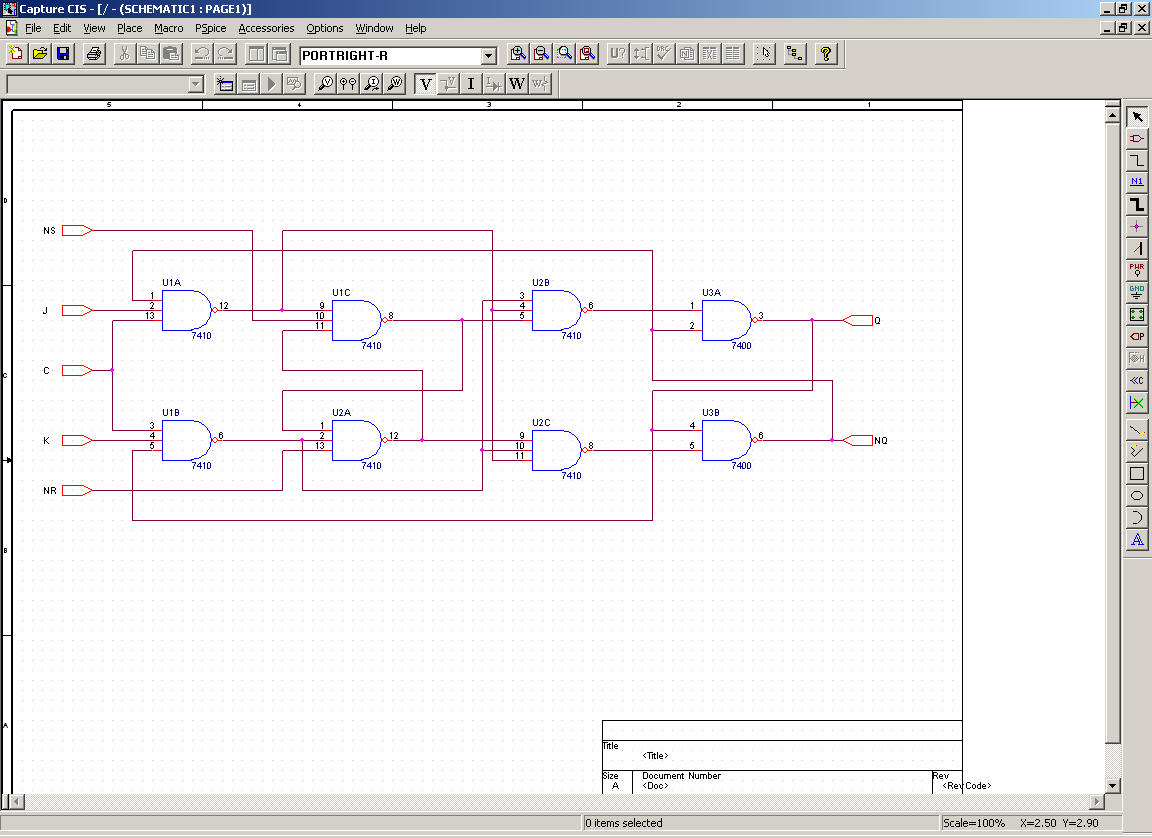Screen dimensions: 1152x838
Task: Toggle bias current display I button
Action: pyautogui.click(x=471, y=84)
